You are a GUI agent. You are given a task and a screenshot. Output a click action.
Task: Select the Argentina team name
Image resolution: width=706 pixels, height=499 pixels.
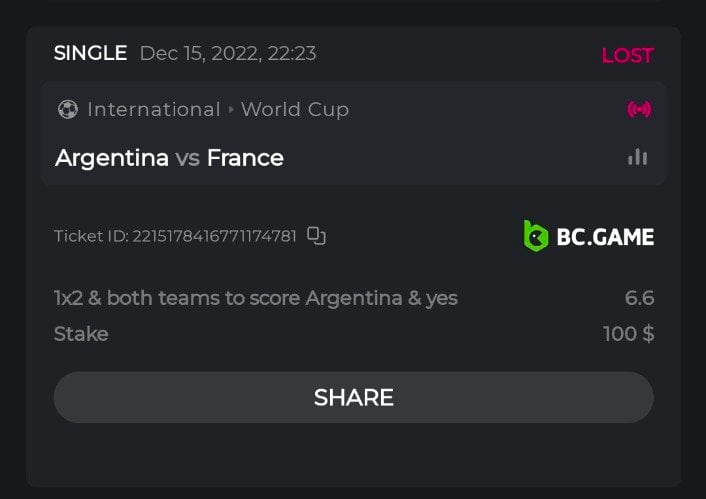(x=112, y=158)
